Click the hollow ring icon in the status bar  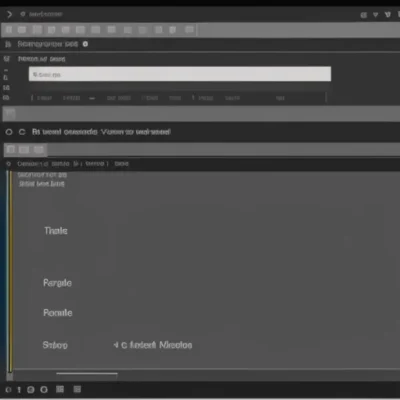44,389
